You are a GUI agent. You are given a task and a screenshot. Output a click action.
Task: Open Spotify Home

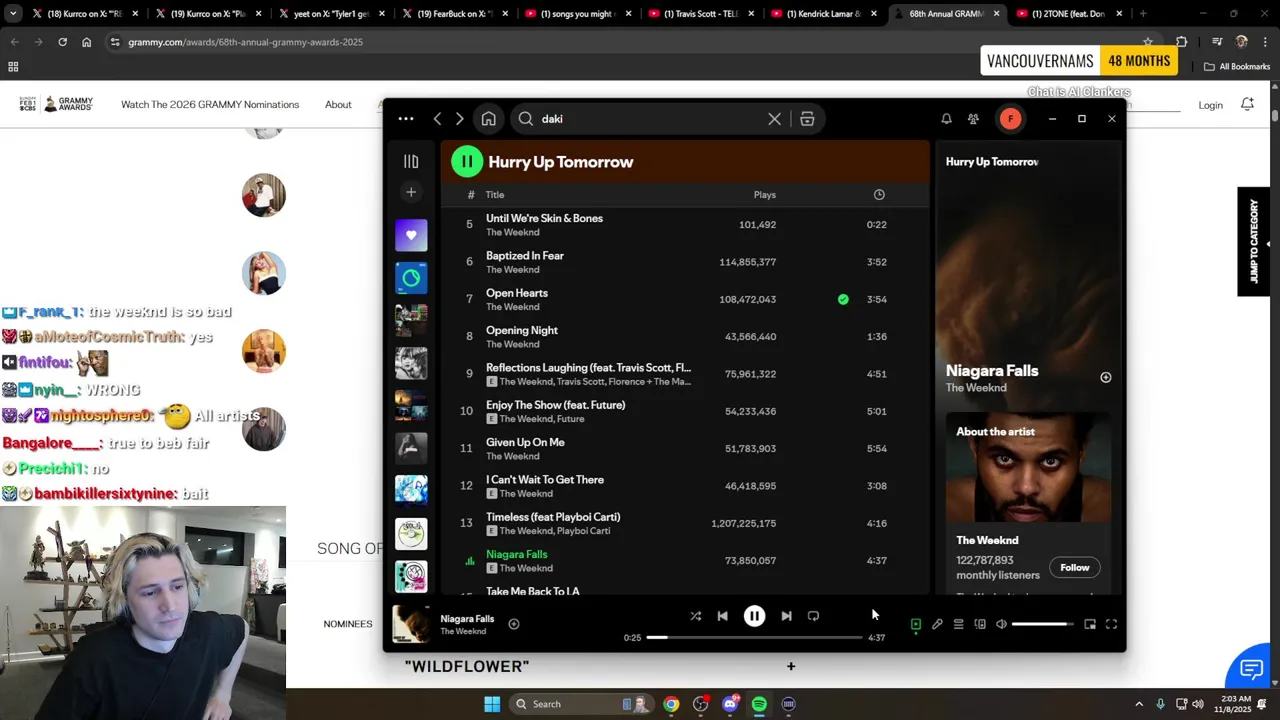488,119
